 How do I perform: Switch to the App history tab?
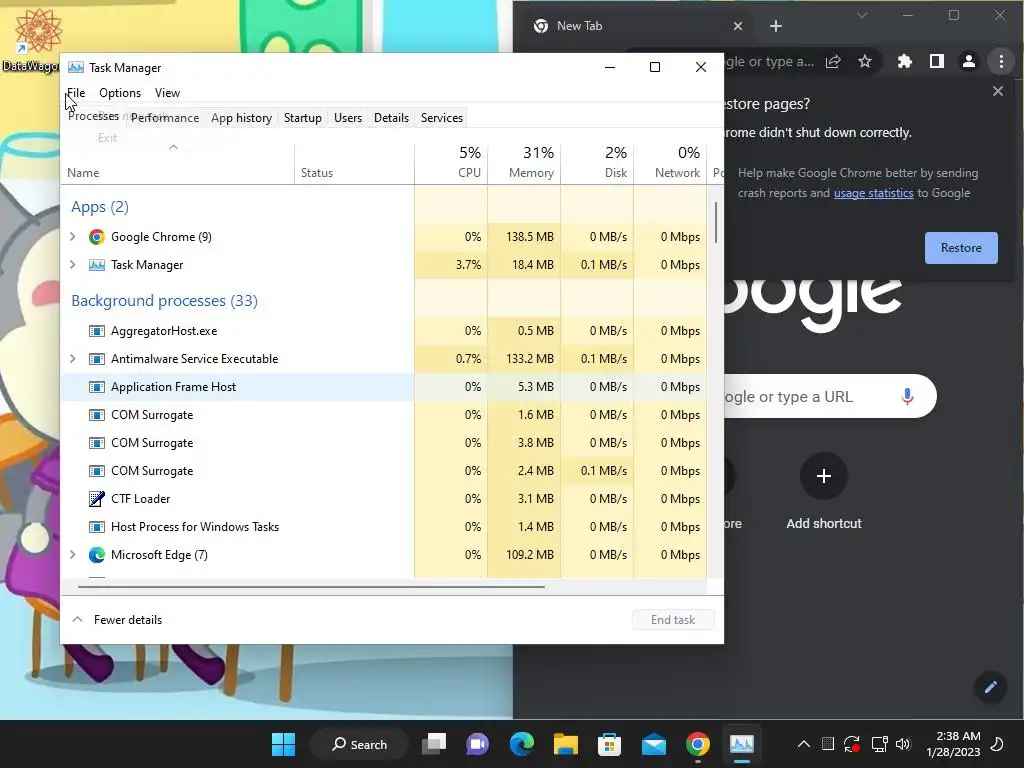[x=241, y=118]
